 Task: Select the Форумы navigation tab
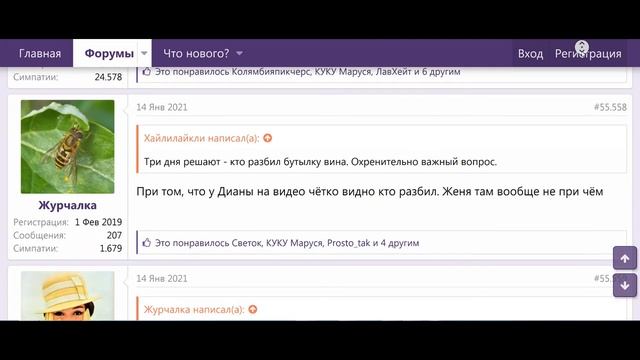109,53
